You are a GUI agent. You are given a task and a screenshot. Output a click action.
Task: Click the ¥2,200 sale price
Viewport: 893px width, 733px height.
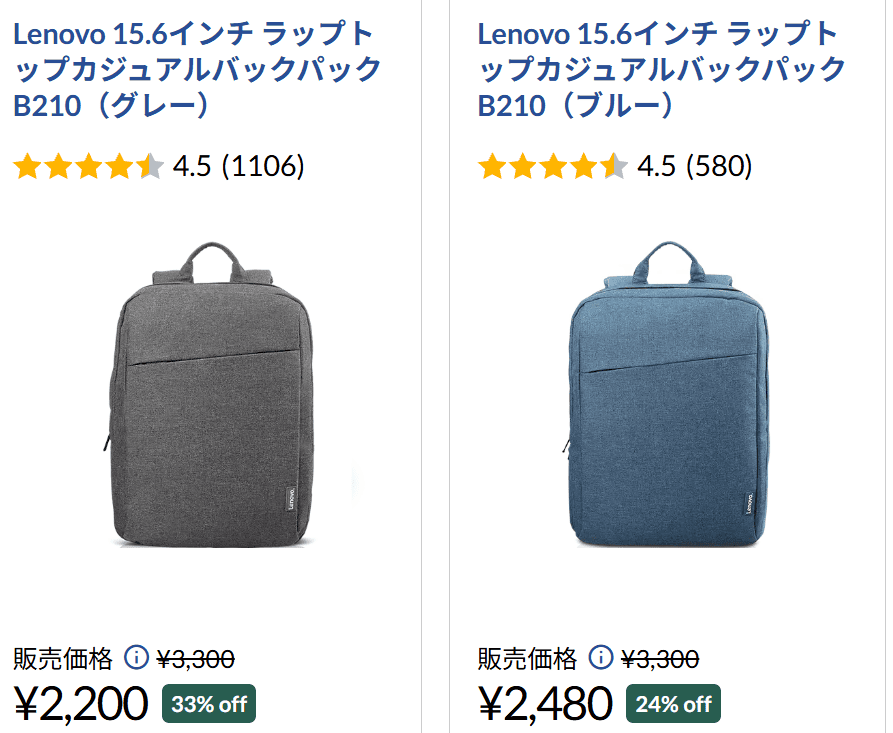[80, 703]
